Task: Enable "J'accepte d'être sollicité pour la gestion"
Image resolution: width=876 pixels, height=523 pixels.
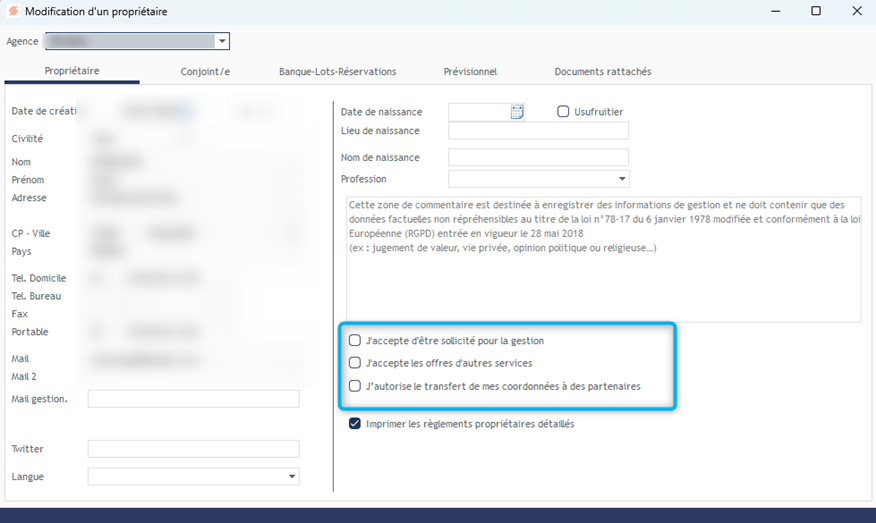Action: pos(355,341)
